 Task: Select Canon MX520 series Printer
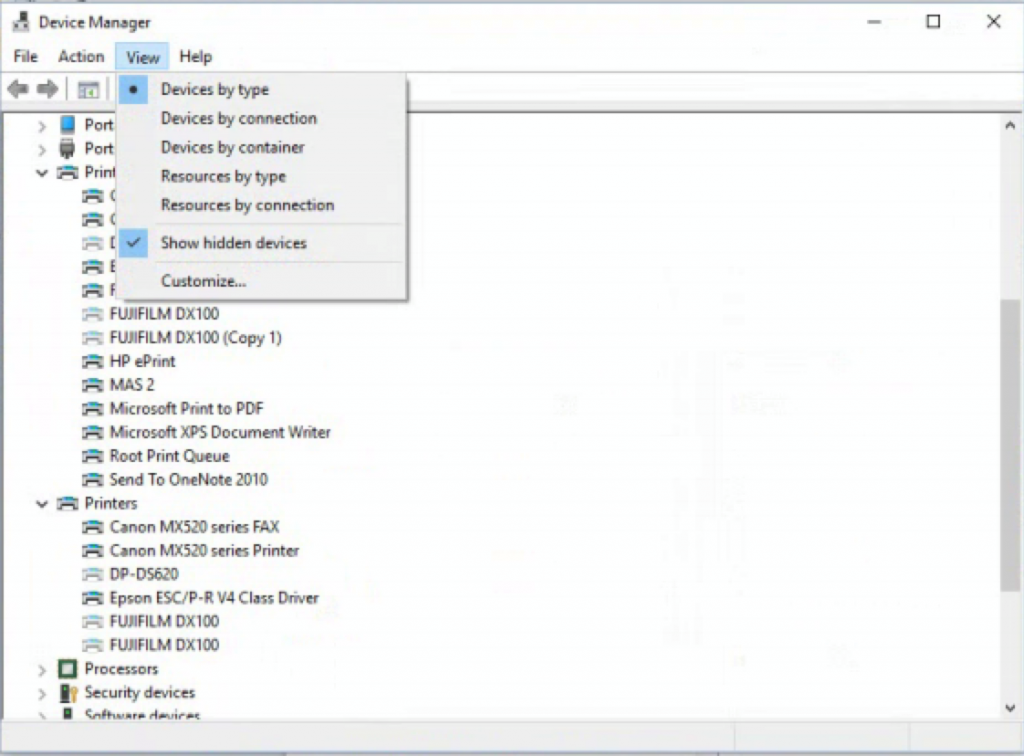click(x=204, y=550)
